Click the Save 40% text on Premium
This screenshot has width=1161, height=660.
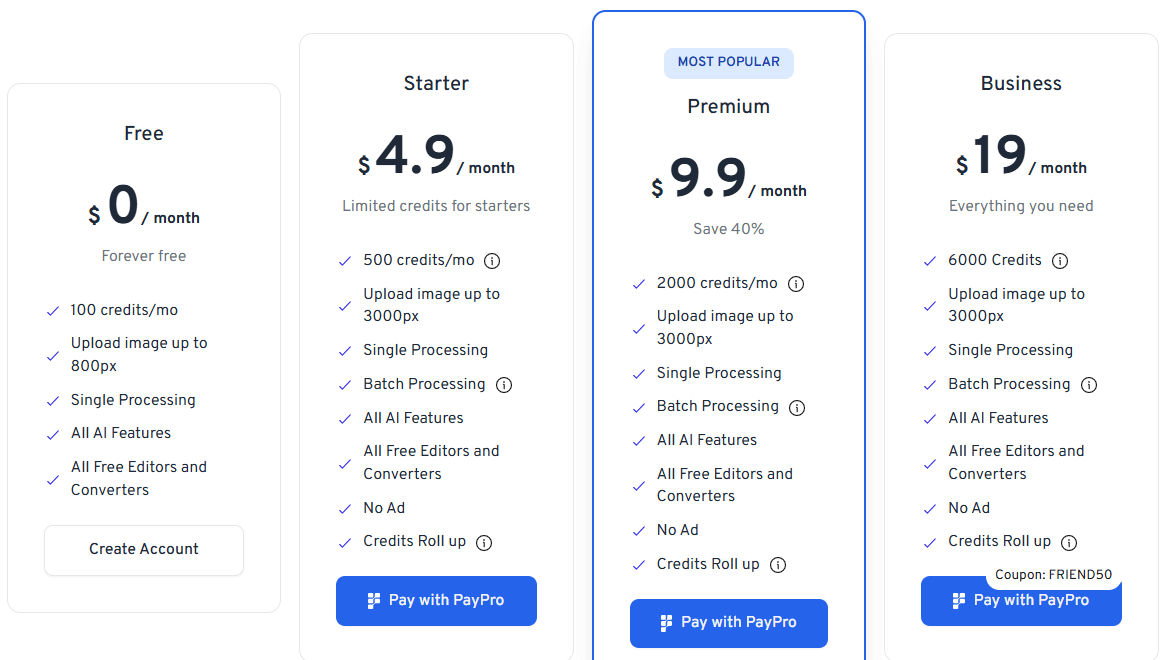pos(728,229)
